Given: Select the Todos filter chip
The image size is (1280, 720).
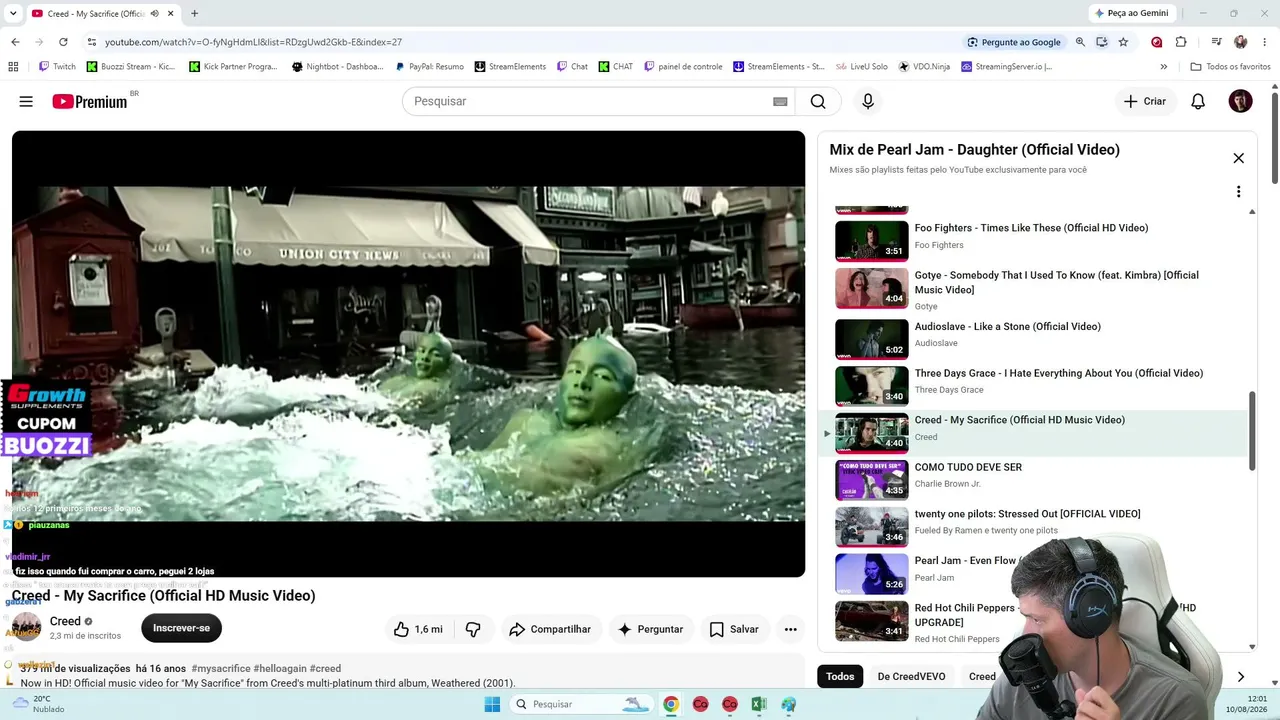Looking at the screenshot, I should [x=840, y=677].
